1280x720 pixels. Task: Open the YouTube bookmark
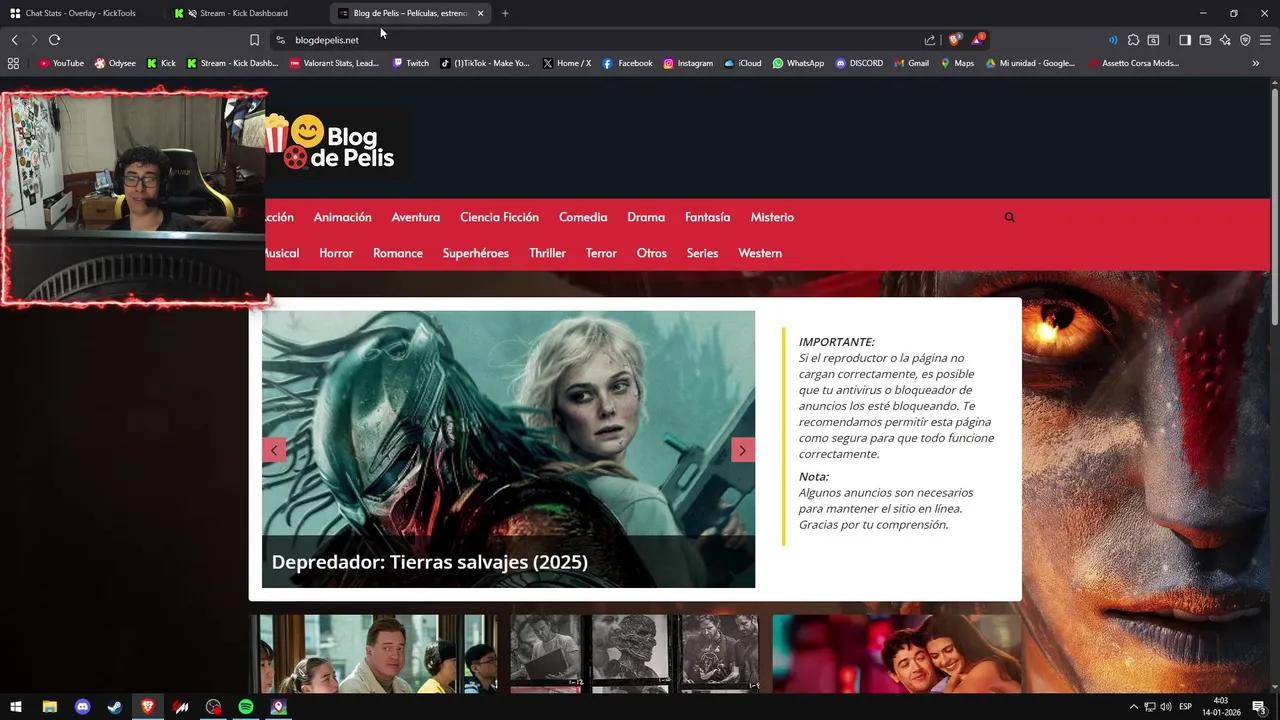[61, 63]
